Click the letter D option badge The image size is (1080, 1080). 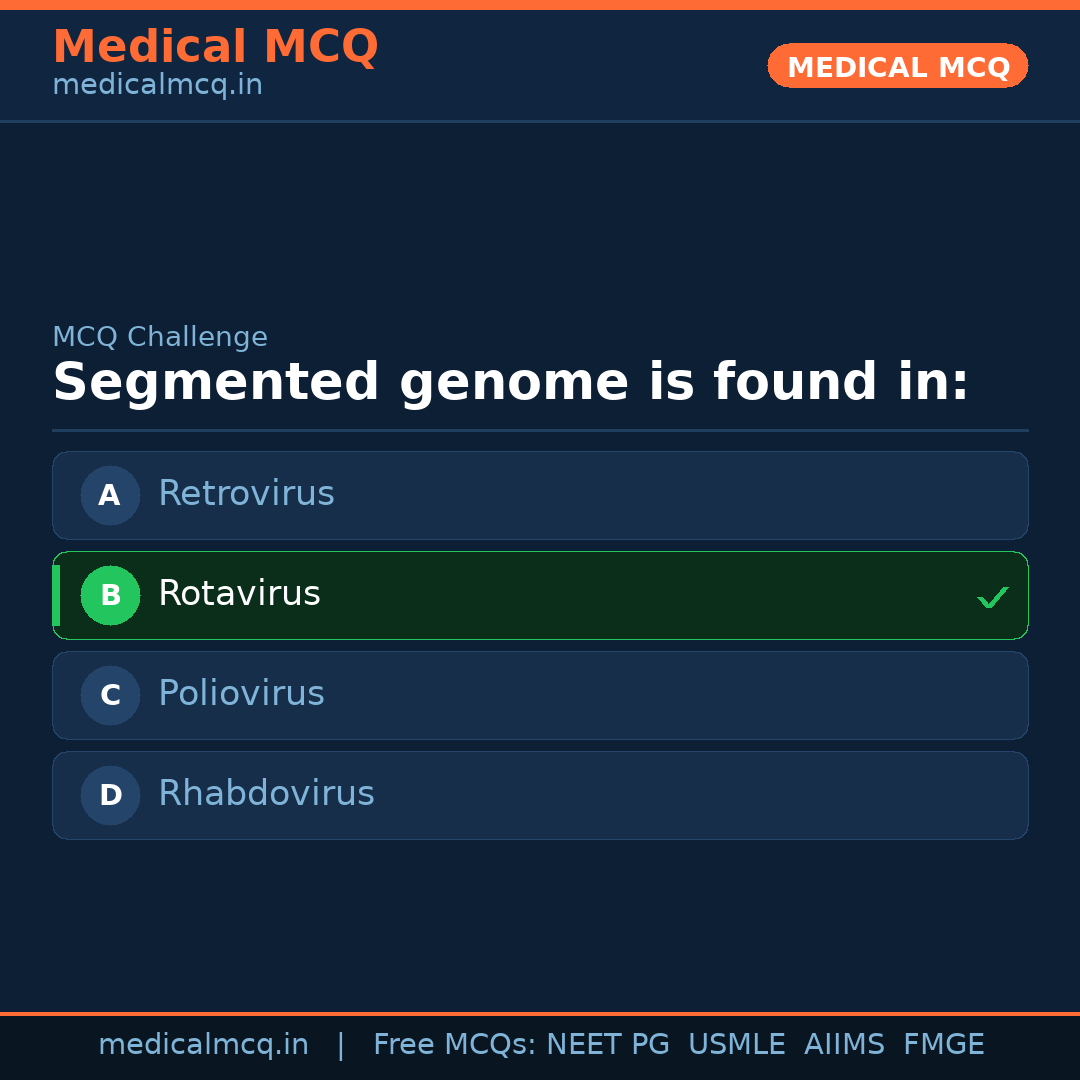point(110,795)
